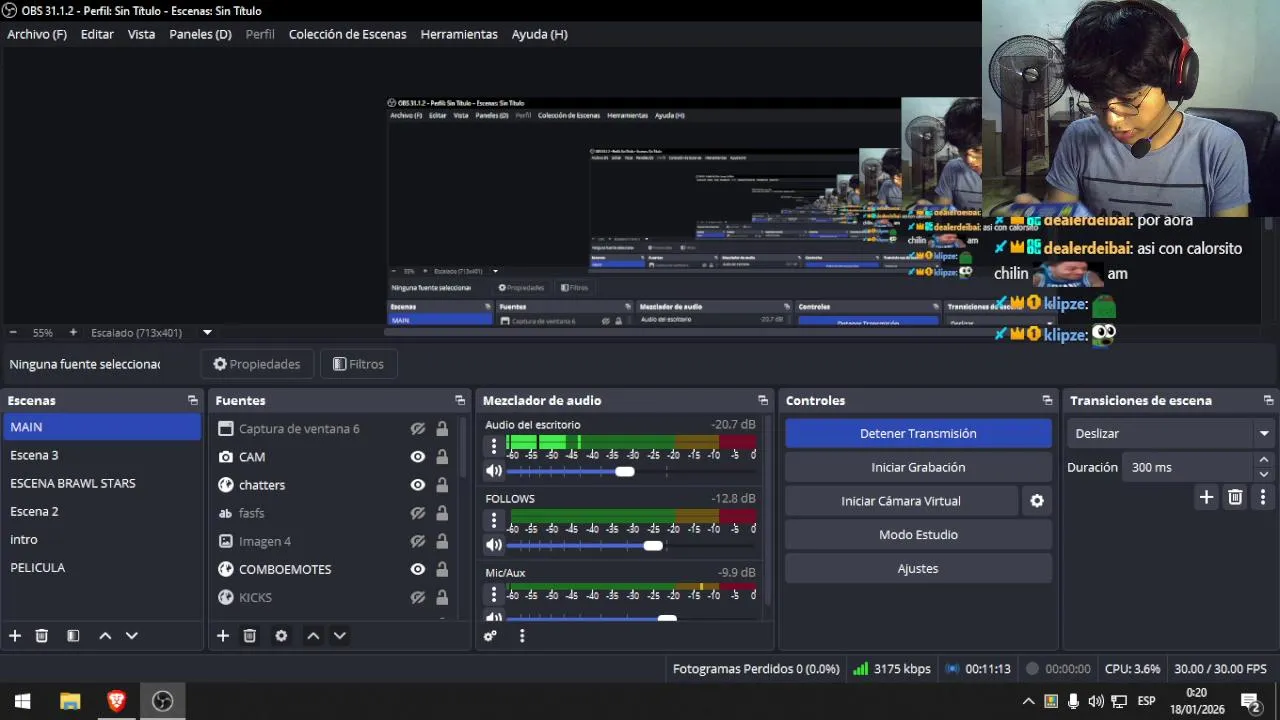Add a new scene with plus icon
1280x720 pixels.
pyautogui.click(x=15, y=636)
